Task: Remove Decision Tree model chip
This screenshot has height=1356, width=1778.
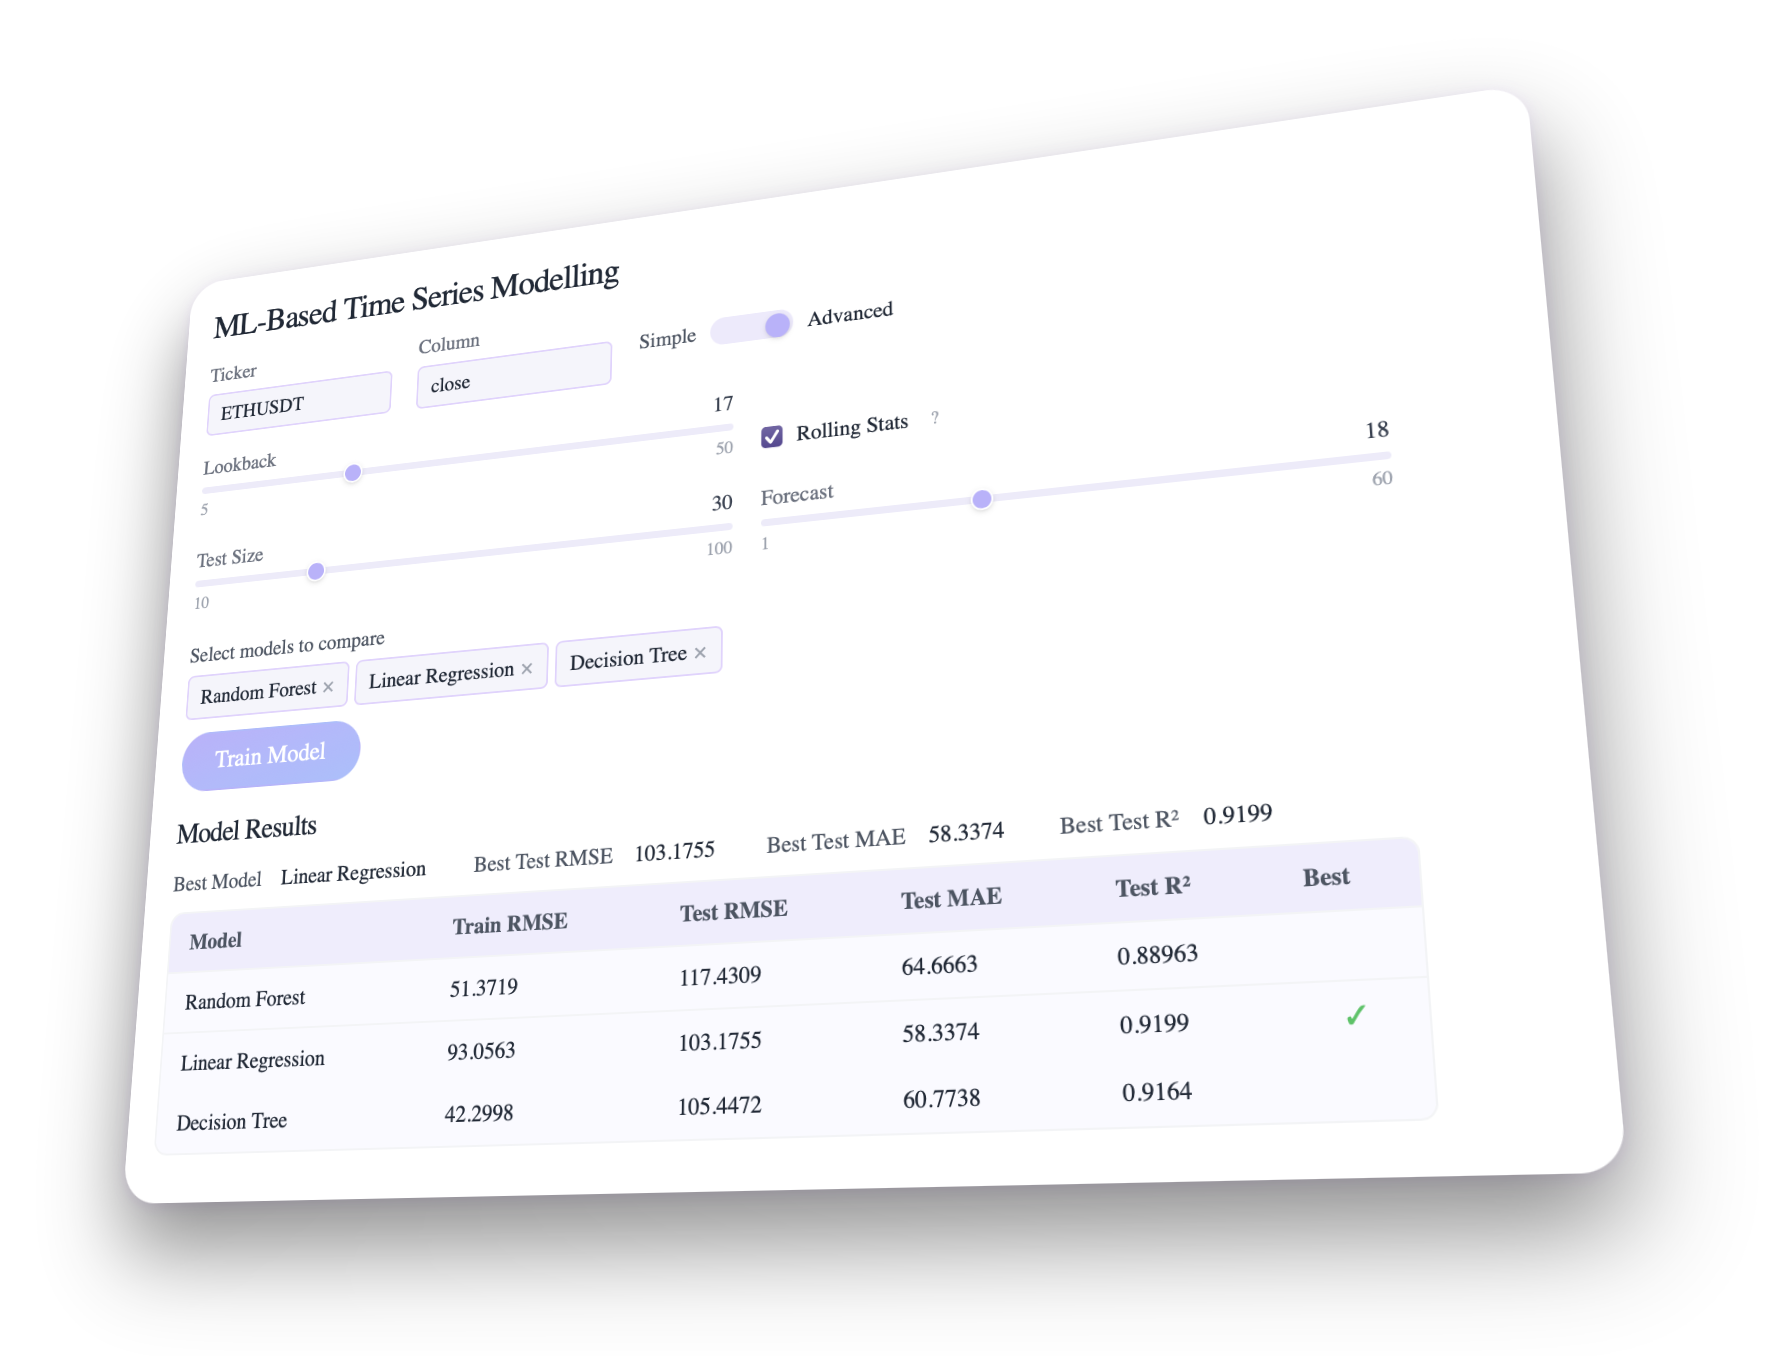Action: [700, 653]
